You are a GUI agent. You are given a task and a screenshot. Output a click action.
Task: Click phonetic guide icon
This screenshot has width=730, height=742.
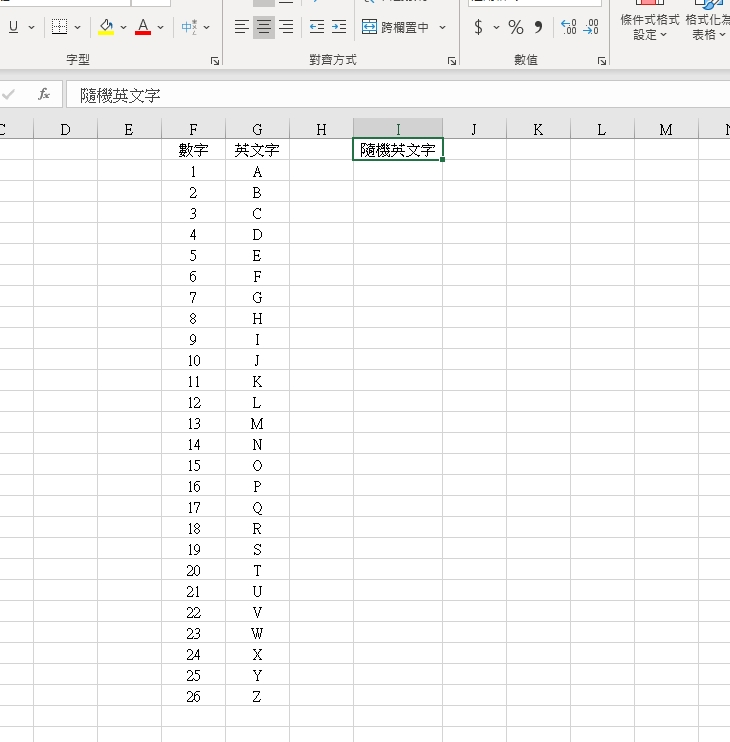point(189,27)
